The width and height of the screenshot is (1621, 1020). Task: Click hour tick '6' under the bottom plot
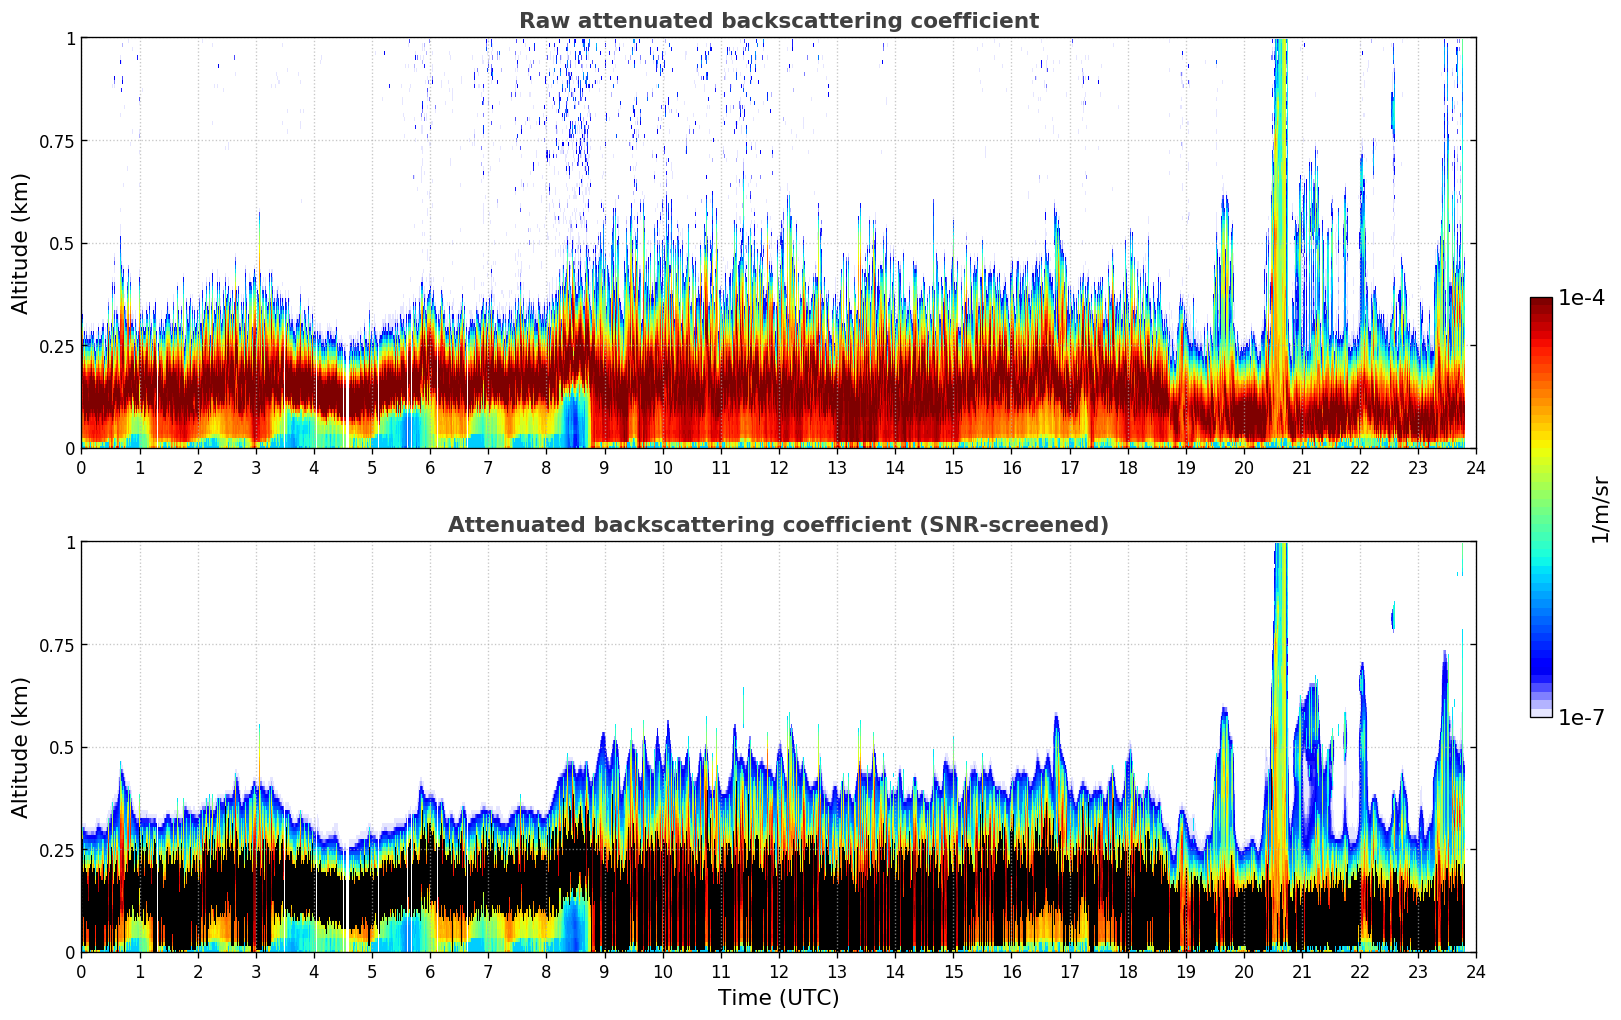click(430, 972)
